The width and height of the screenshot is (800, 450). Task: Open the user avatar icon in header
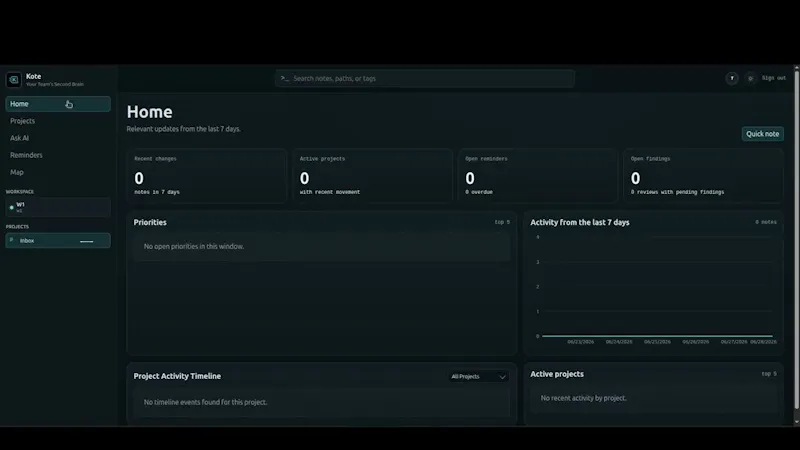[732, 78]
